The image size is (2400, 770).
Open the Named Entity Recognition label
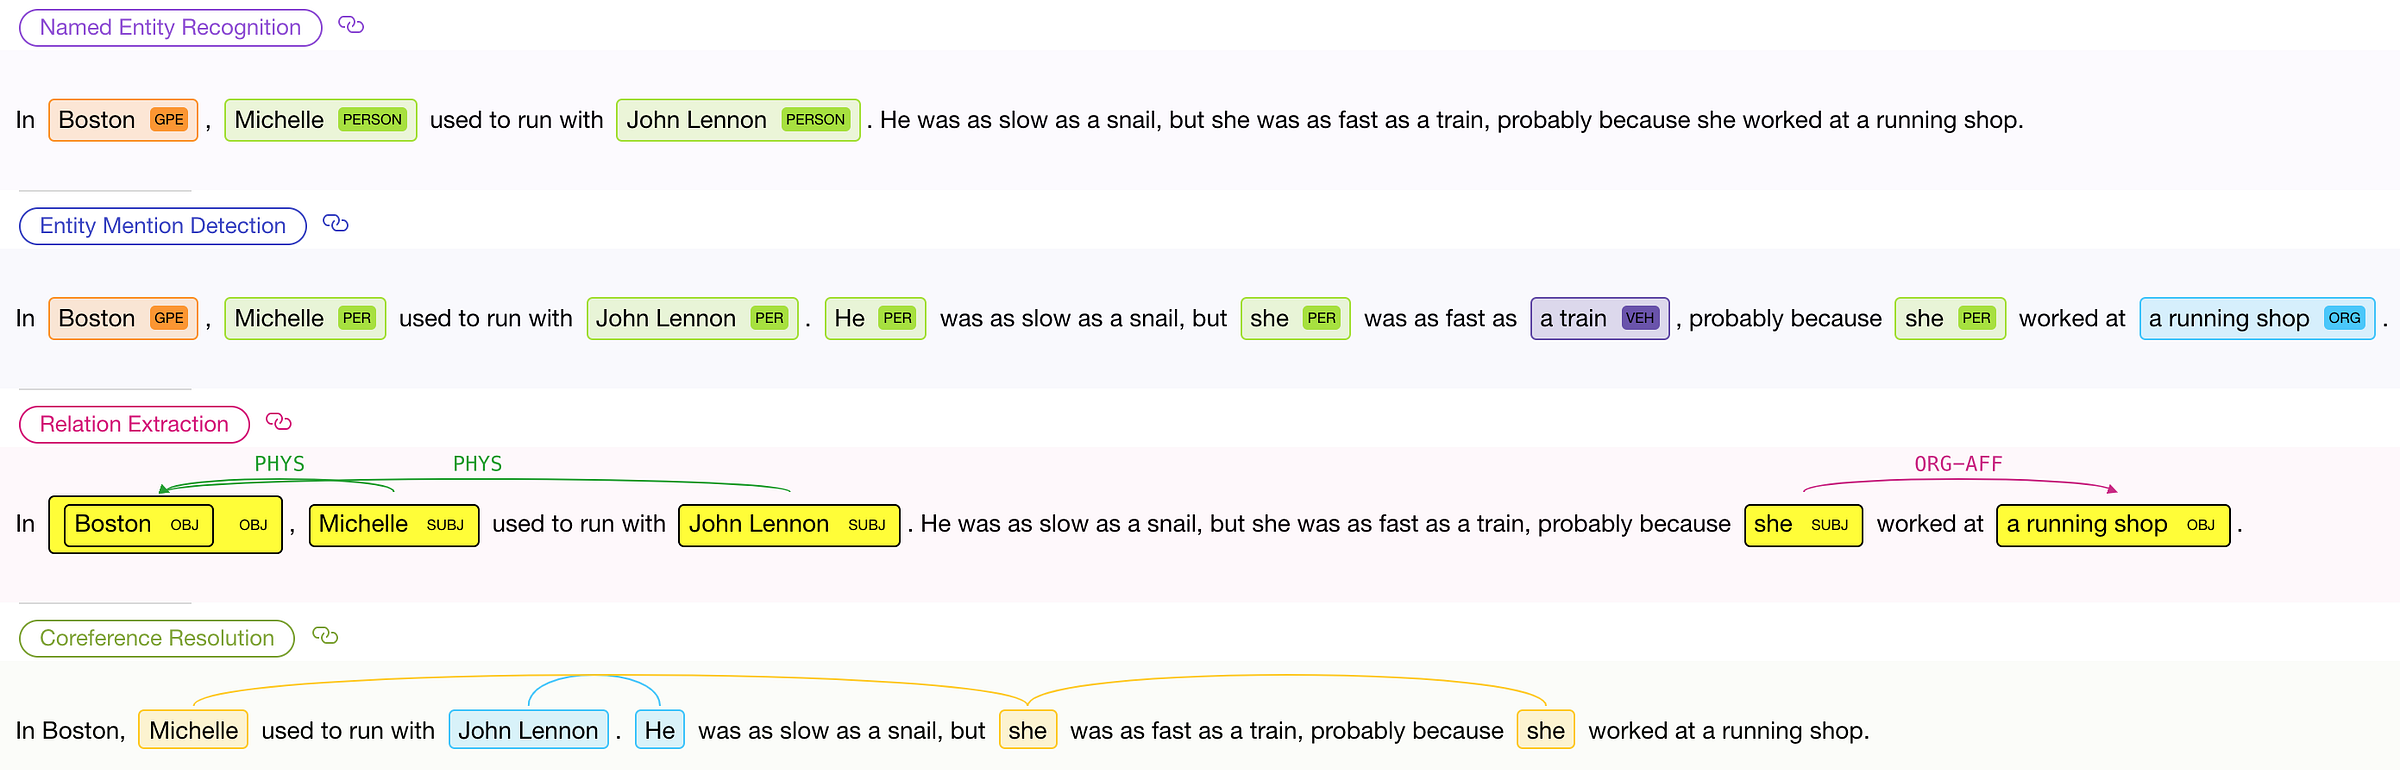pos(171,28)
